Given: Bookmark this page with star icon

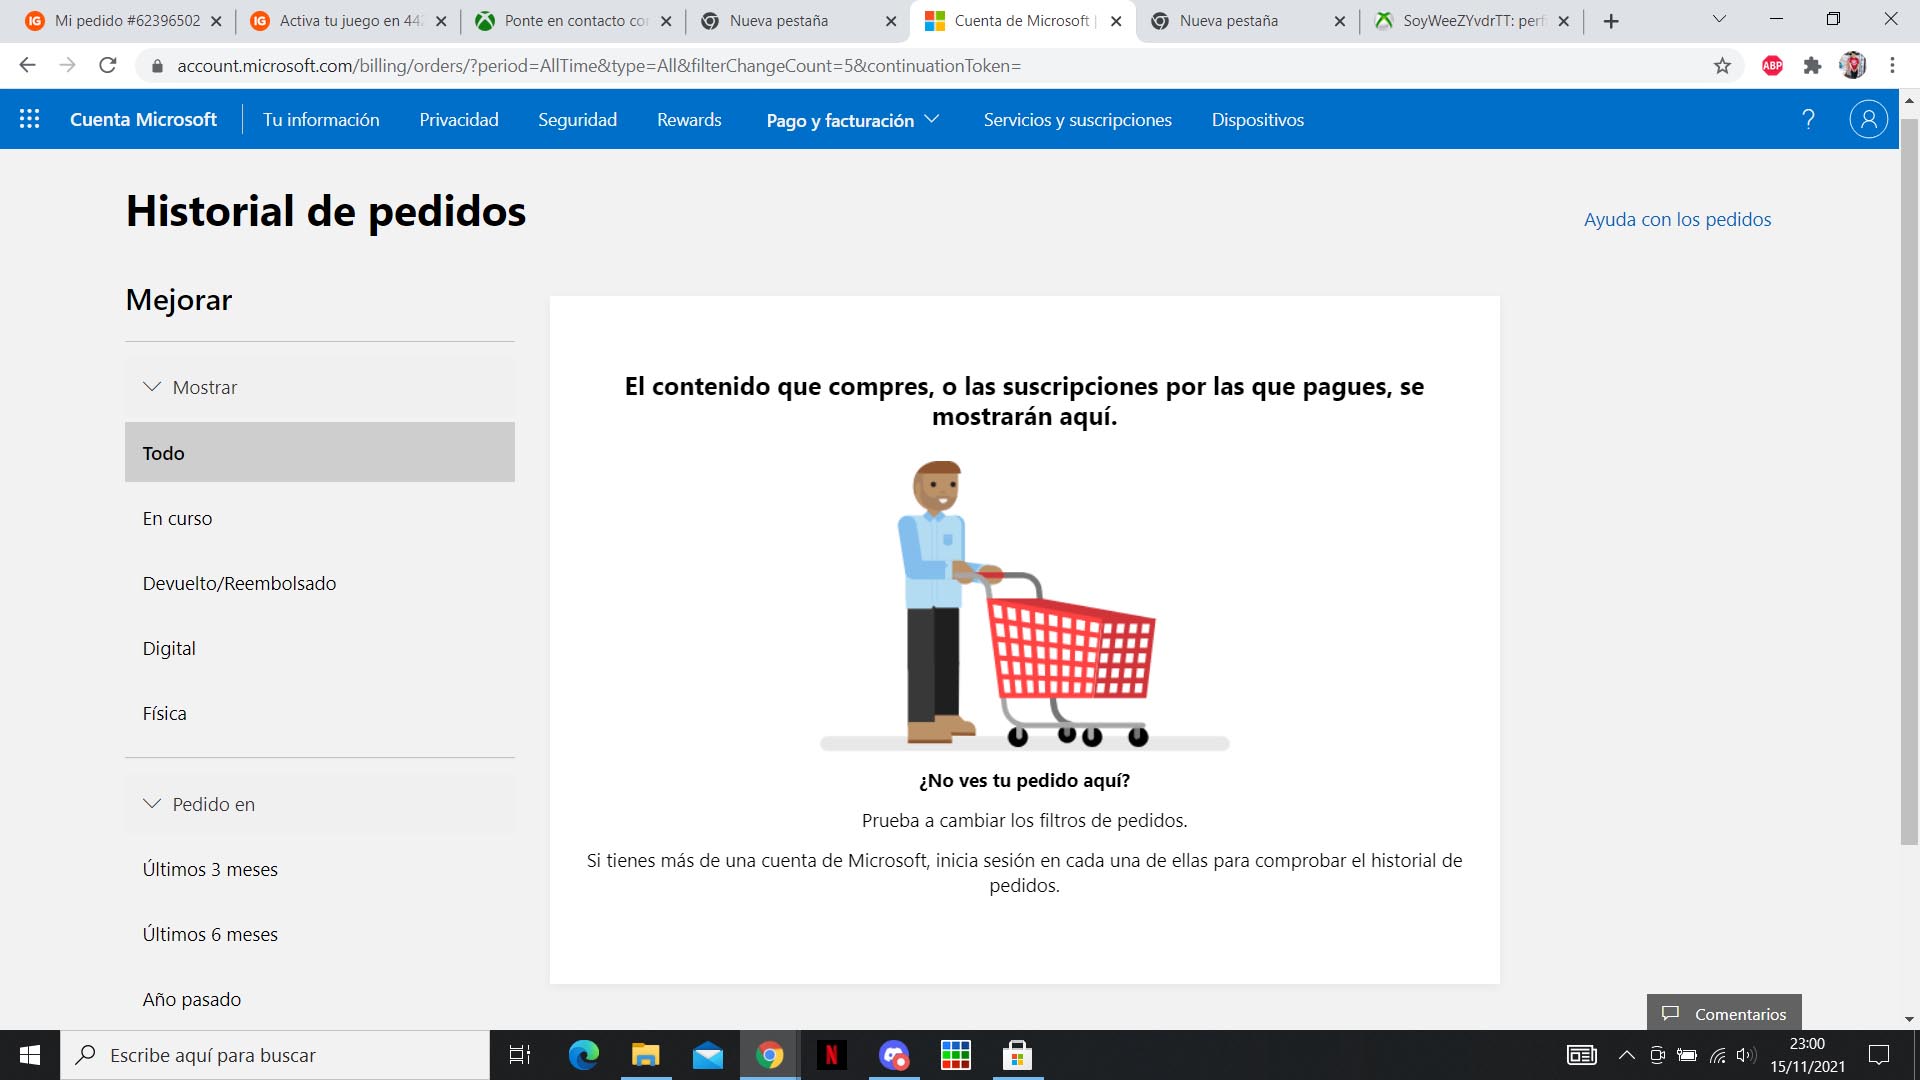Looking at the screenshot, I should (x=1722, y=66).
